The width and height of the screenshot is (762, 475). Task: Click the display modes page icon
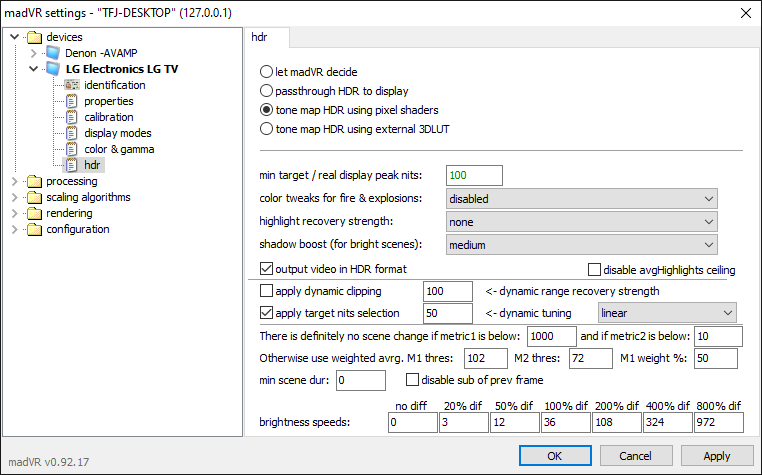71,133
